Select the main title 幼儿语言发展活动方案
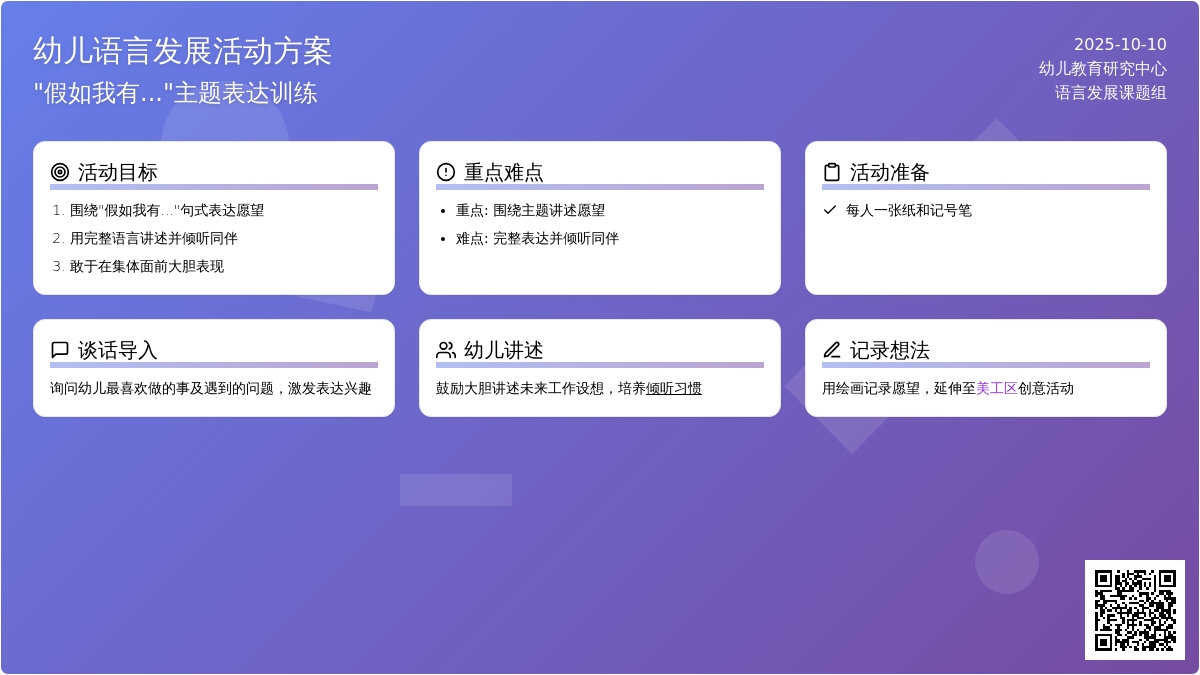 point(182,51)
